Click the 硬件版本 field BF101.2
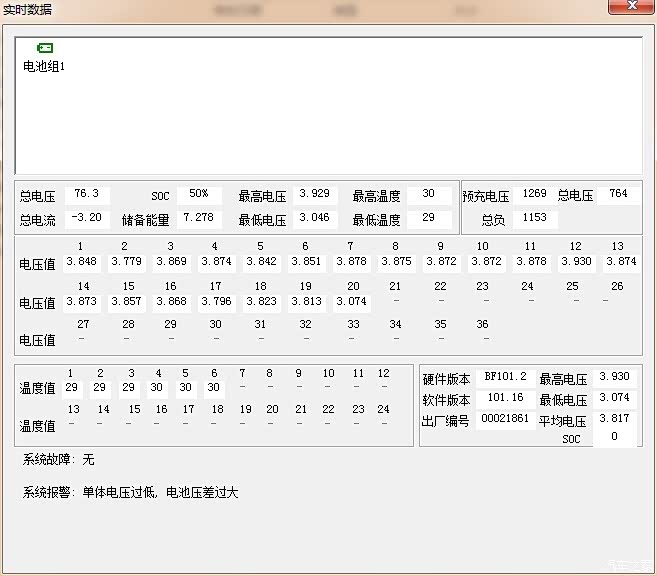The height and width of the screenshot is (576, 657). coord(505,377)
